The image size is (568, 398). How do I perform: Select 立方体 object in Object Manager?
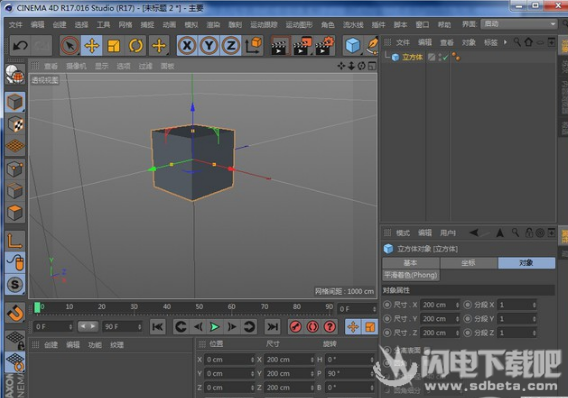coord(412,57)
